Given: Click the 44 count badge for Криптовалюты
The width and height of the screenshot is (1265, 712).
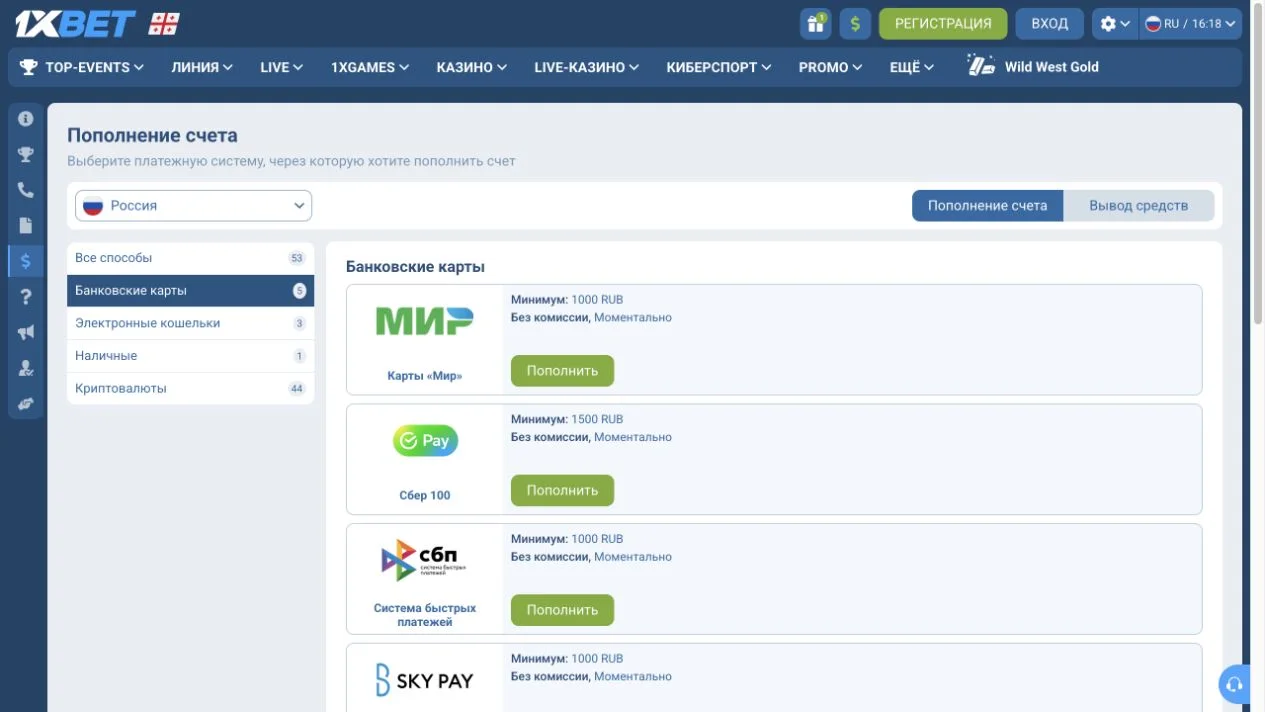Looking at the screenshot, I should pos(297,389).
